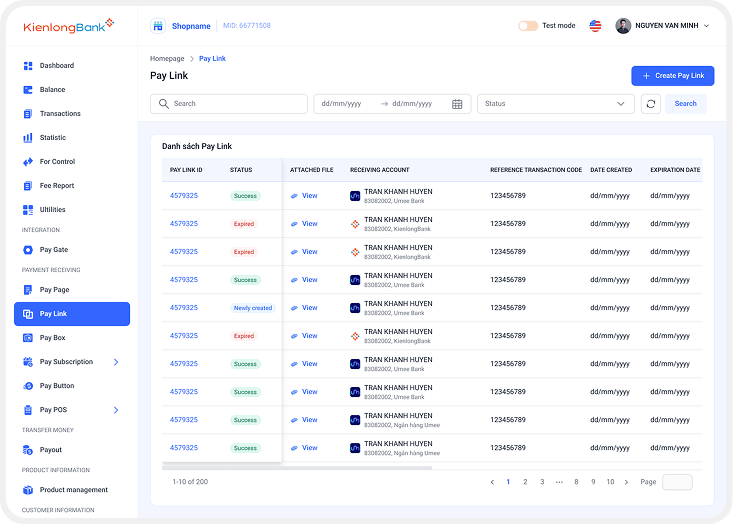Go to next page arrow in pagination
Screen dimensions: 733x524
coord(626,482)
